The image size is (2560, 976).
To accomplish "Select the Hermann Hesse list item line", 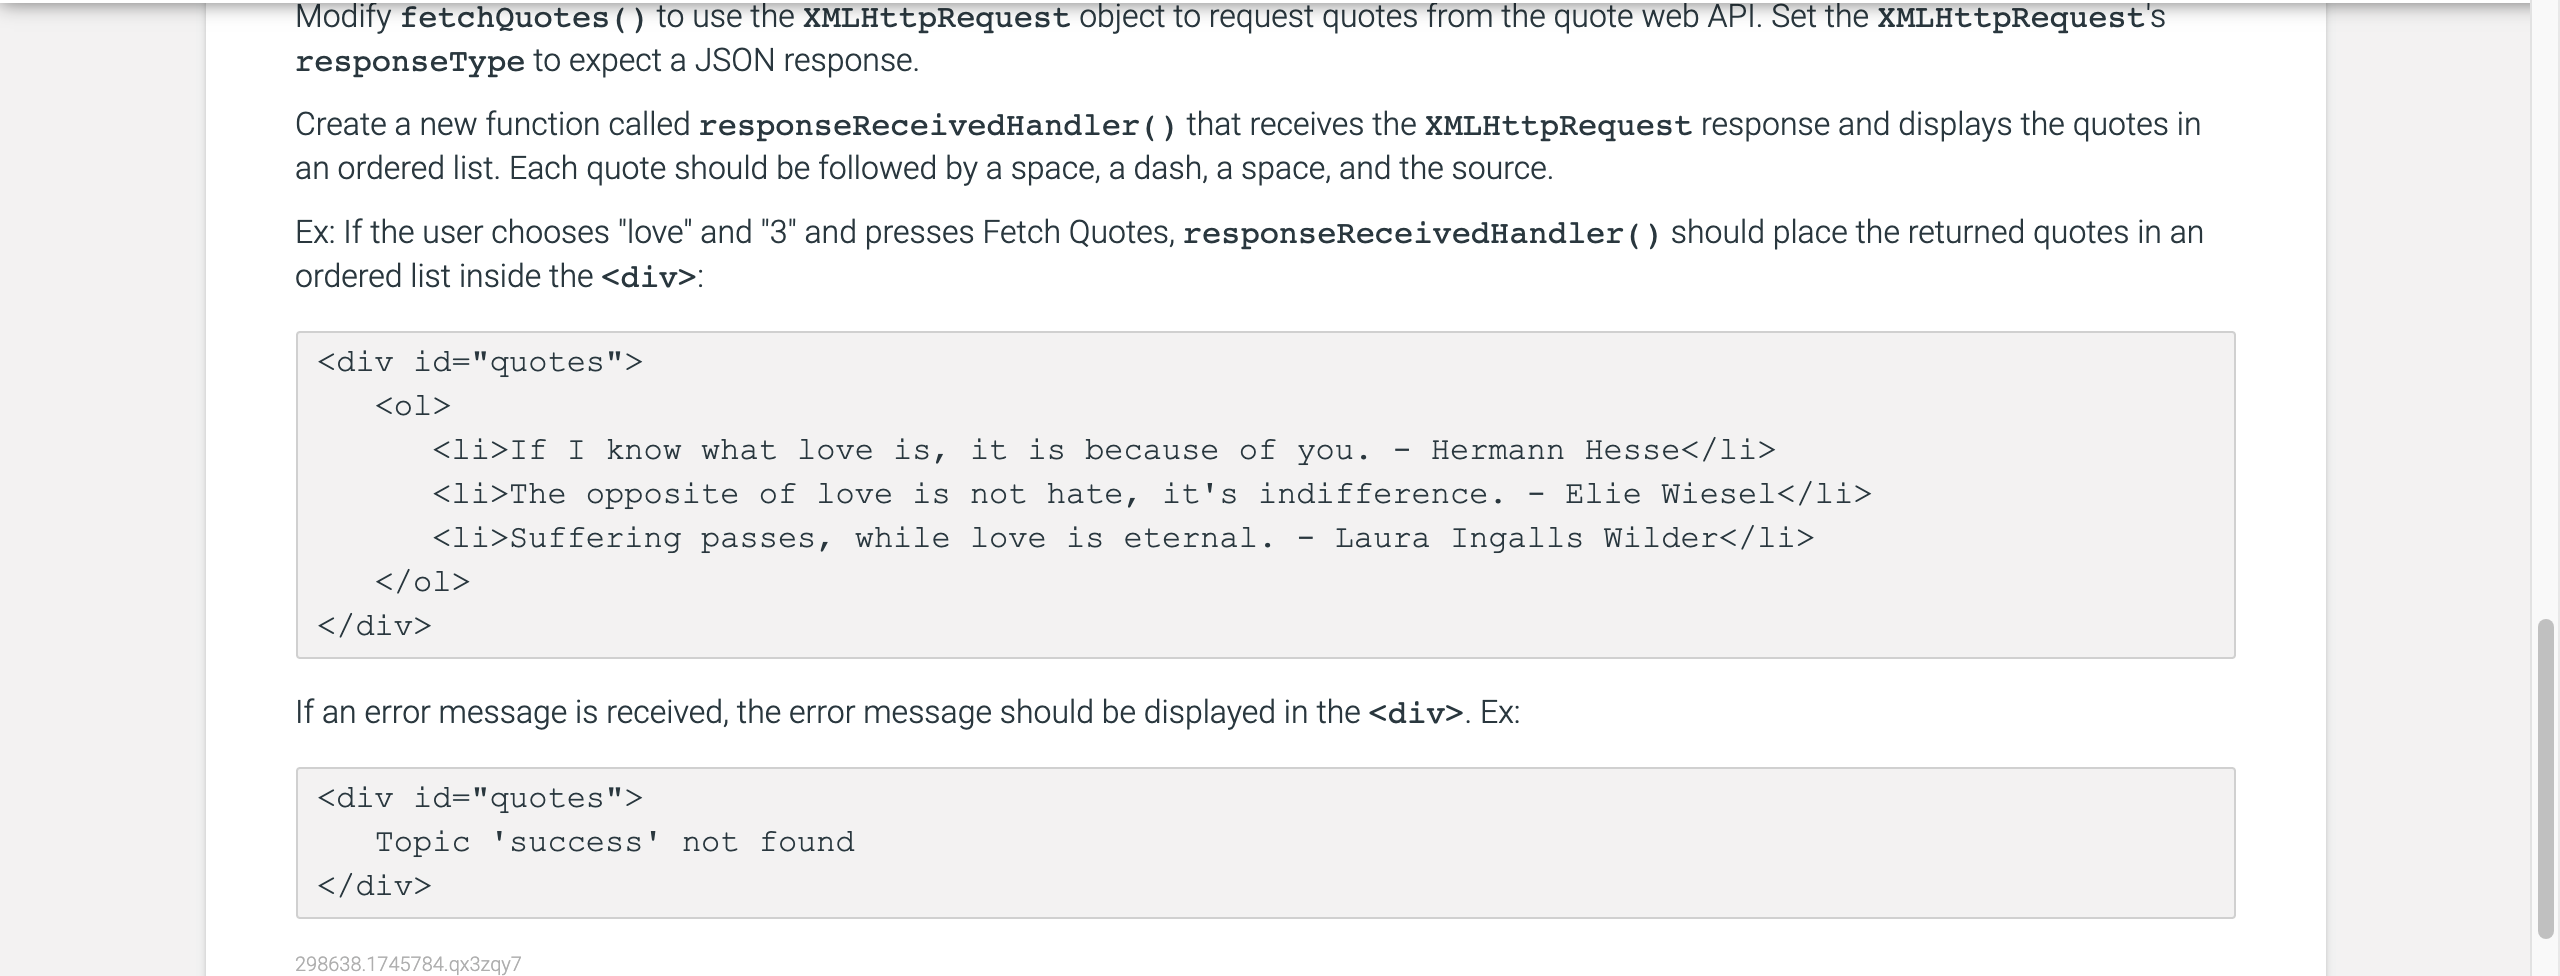I will pyautogui.click(x=1104, y=450).
